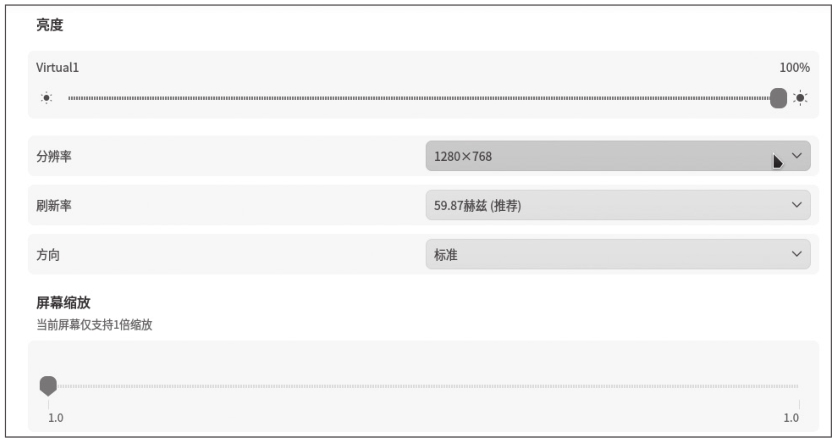Click the chevron arrow on the 分辨率 combo box
837x444 pixels.
797,156
